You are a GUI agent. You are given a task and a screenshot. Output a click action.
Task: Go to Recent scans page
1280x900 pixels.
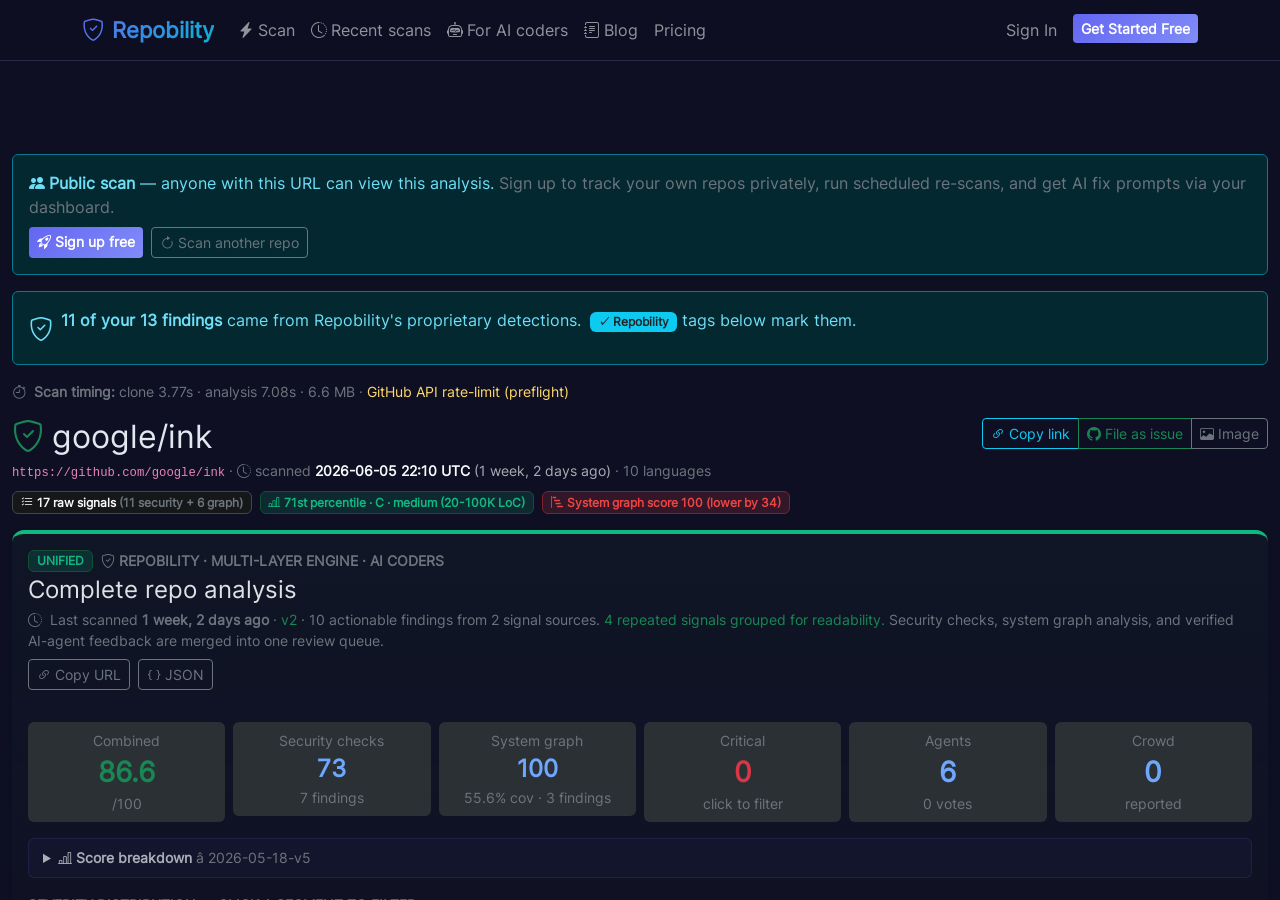coord(371,30)
